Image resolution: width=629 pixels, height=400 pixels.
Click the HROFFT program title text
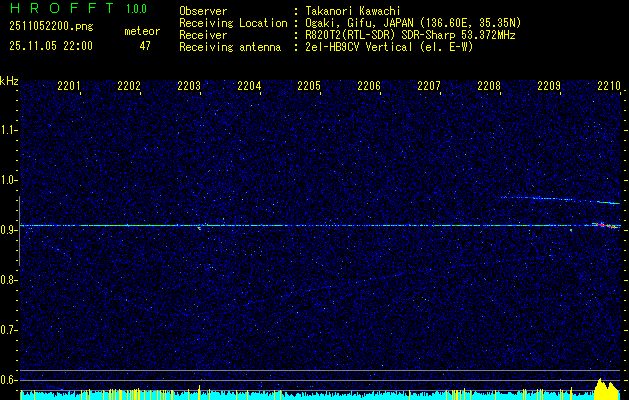click(x=61, y=8)
